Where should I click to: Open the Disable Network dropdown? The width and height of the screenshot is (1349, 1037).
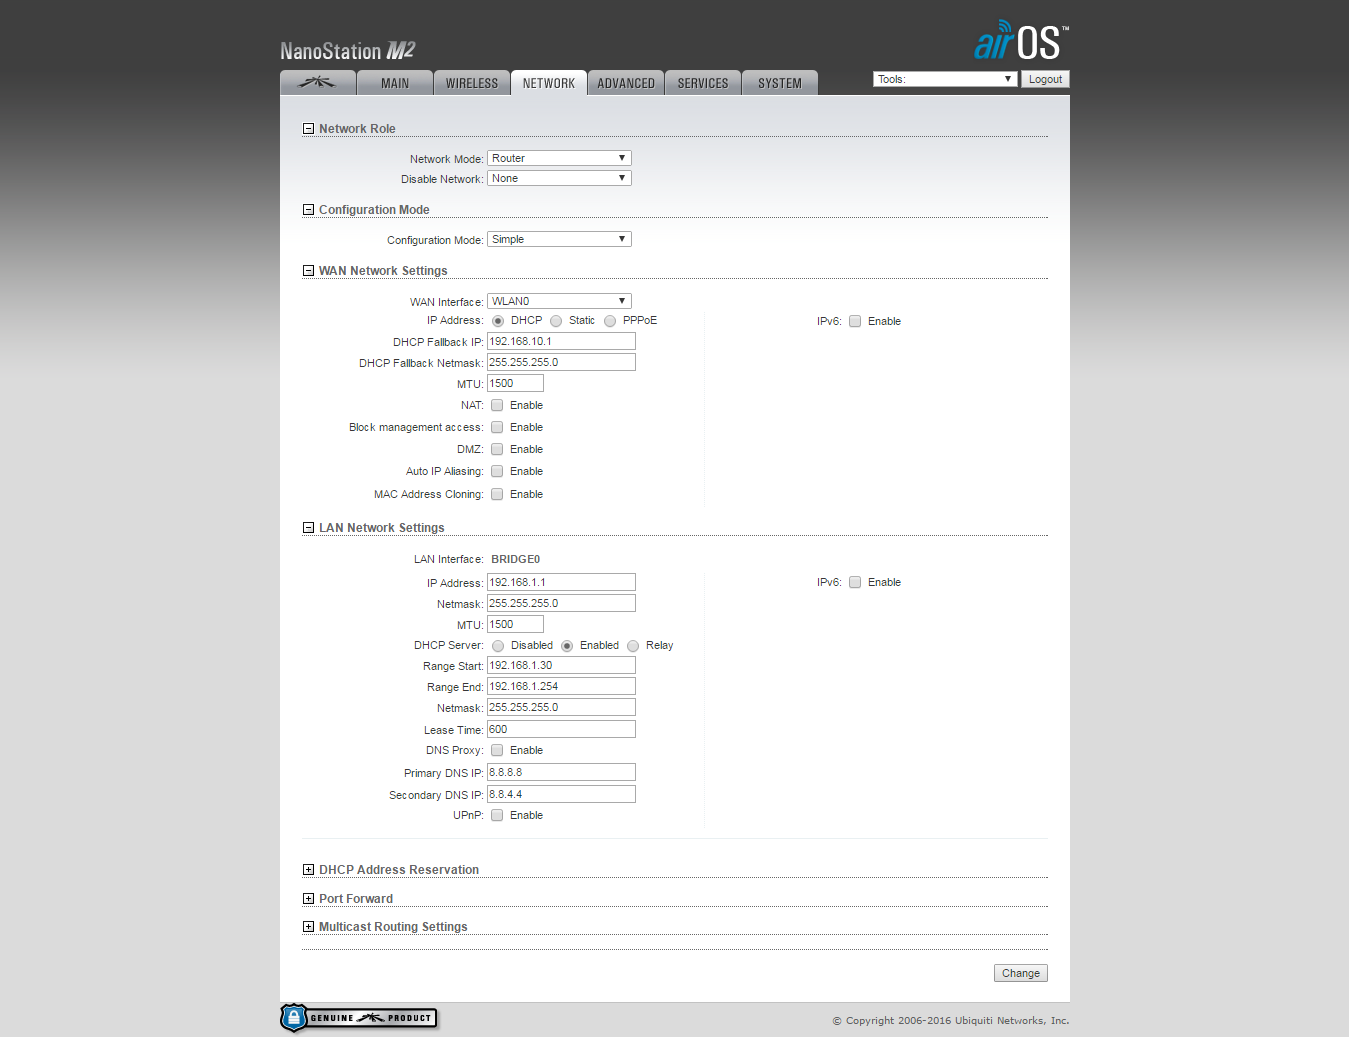(x=559, y=178)
